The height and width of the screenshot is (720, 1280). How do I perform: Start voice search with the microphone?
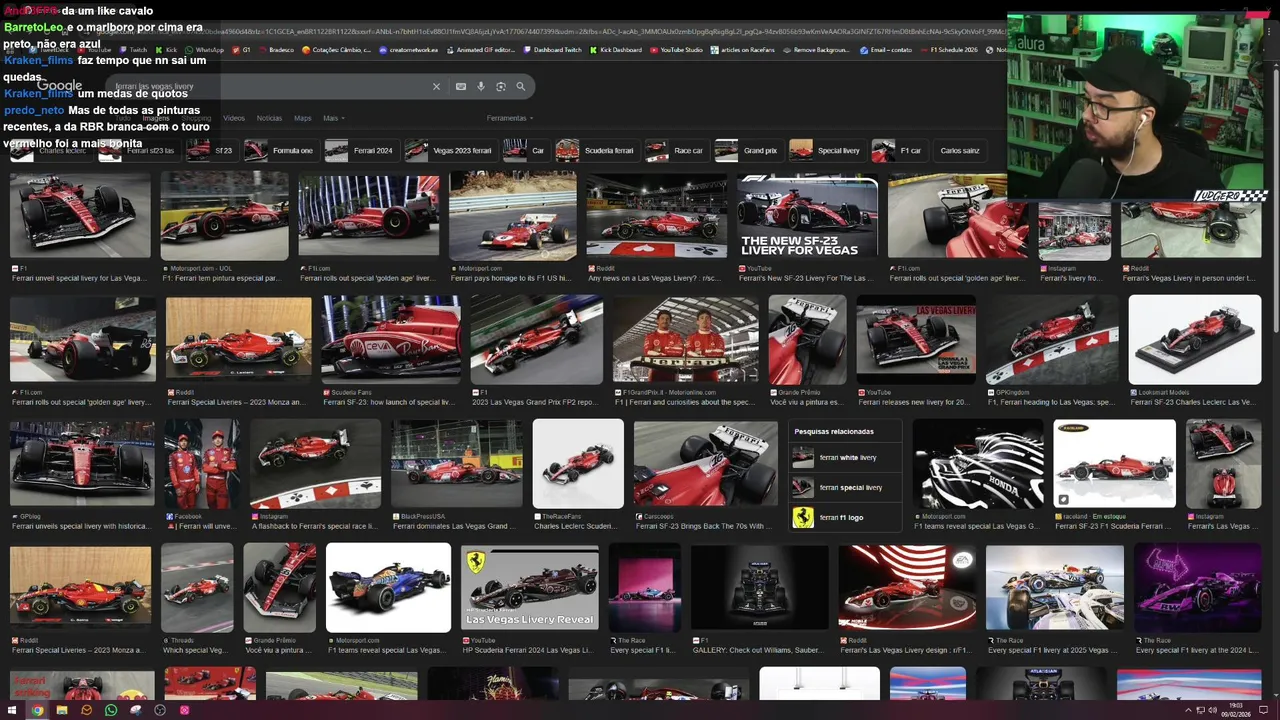pos(481,87)
